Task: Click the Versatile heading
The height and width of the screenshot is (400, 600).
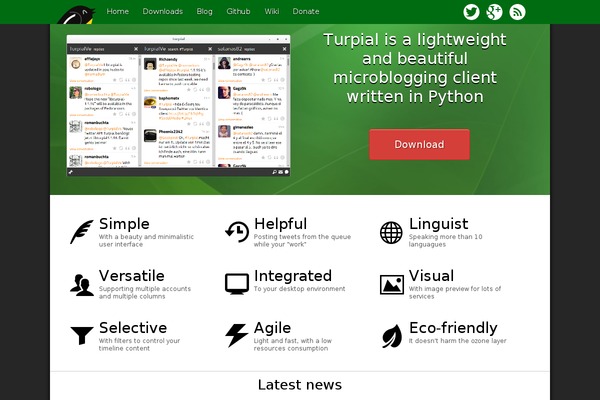Action: coord(132,276)
